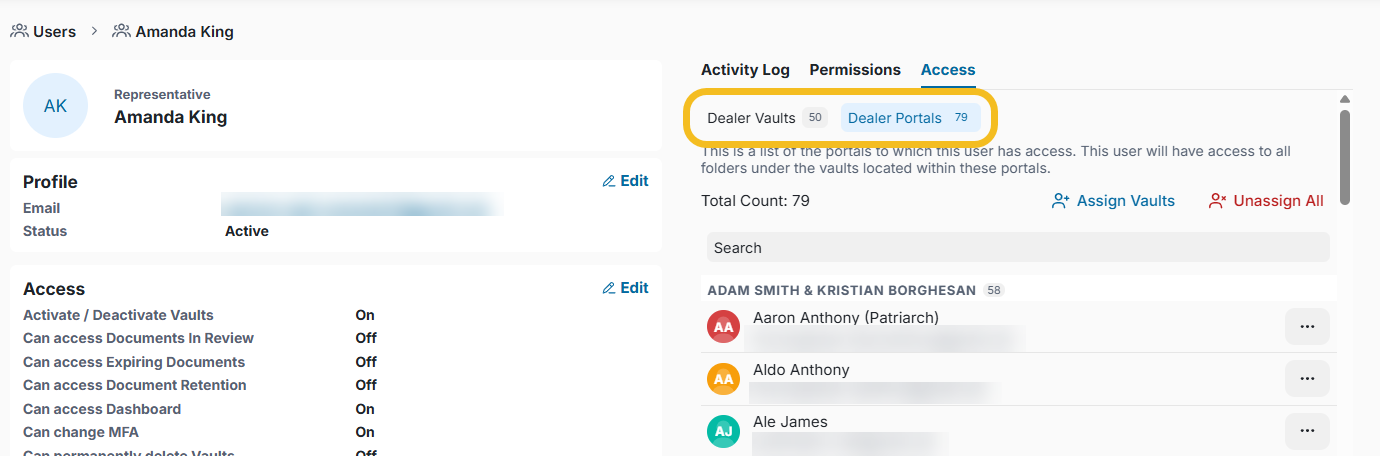Open the Activity Log tab
The image size is (1380, 456).
pyautogui.click(x=745, y=70)
